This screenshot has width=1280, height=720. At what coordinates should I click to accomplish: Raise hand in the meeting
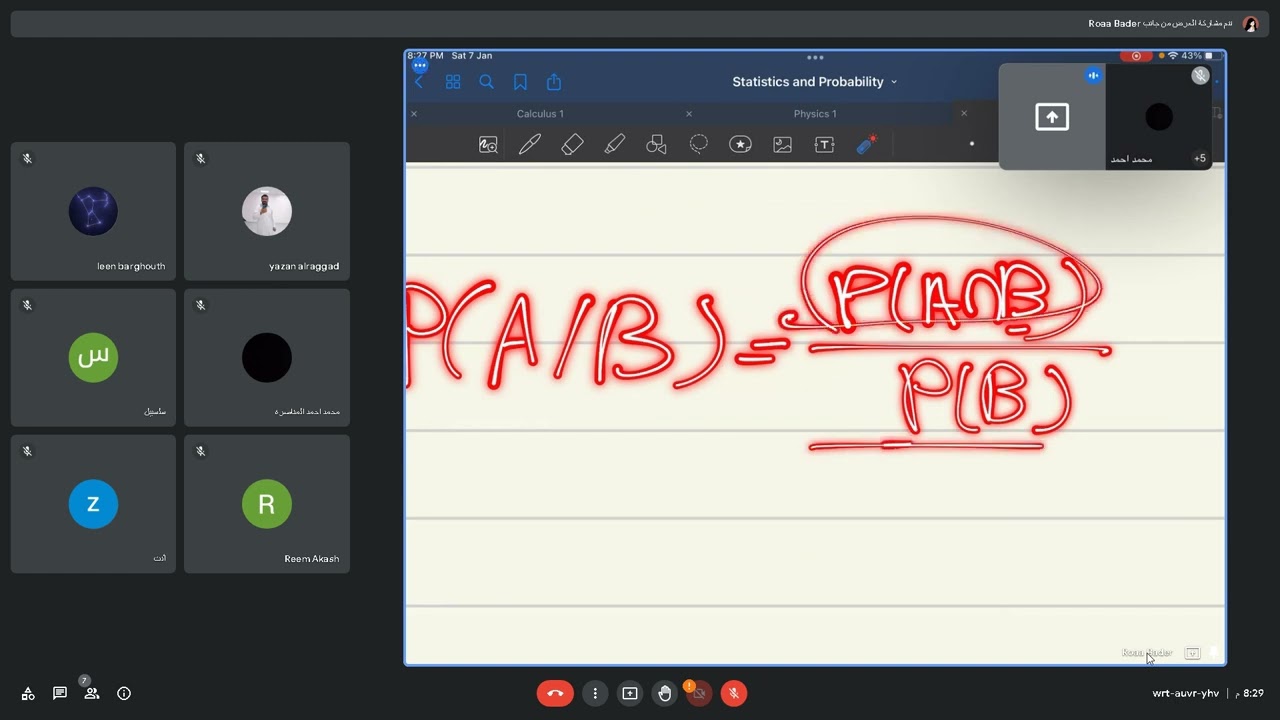tap(665, 693)
